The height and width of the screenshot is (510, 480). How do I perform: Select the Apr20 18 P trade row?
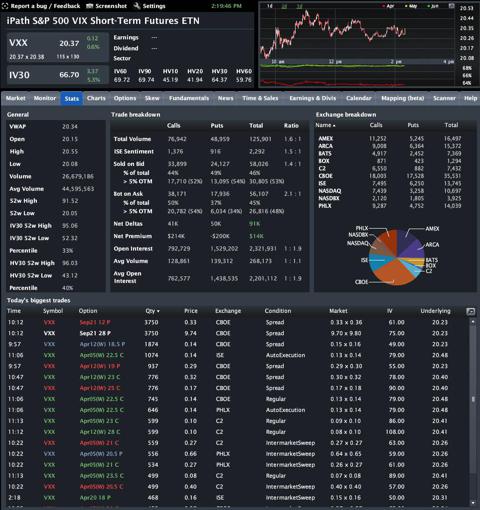(237, 498)
